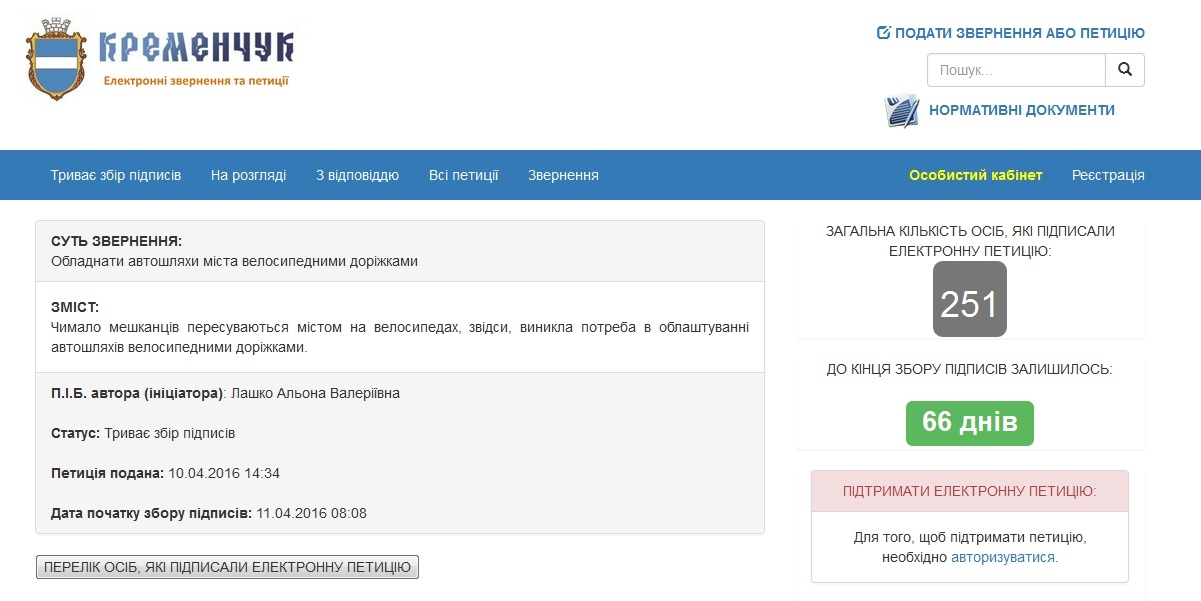Click the normative documents notebook icon

[901, 111]
